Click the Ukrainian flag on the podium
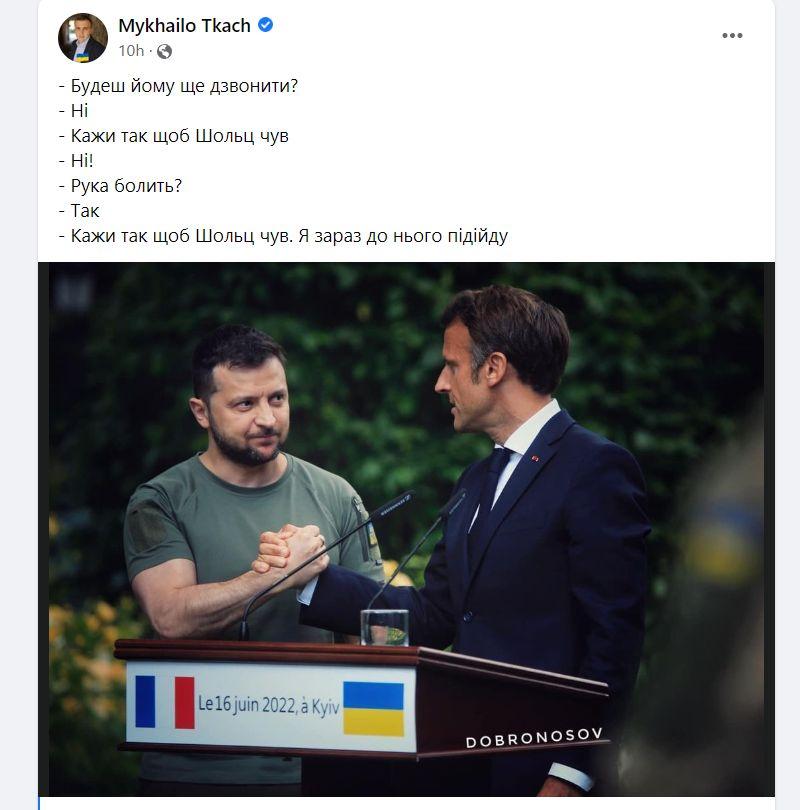 373,708
